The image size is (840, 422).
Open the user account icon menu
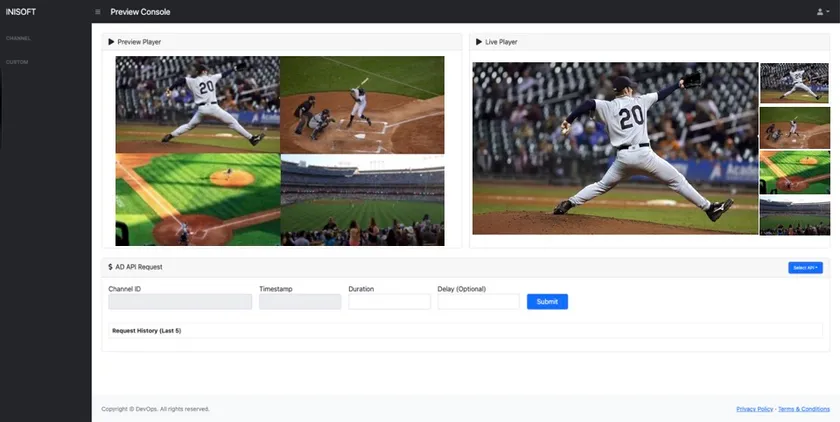tap(823, 12)
